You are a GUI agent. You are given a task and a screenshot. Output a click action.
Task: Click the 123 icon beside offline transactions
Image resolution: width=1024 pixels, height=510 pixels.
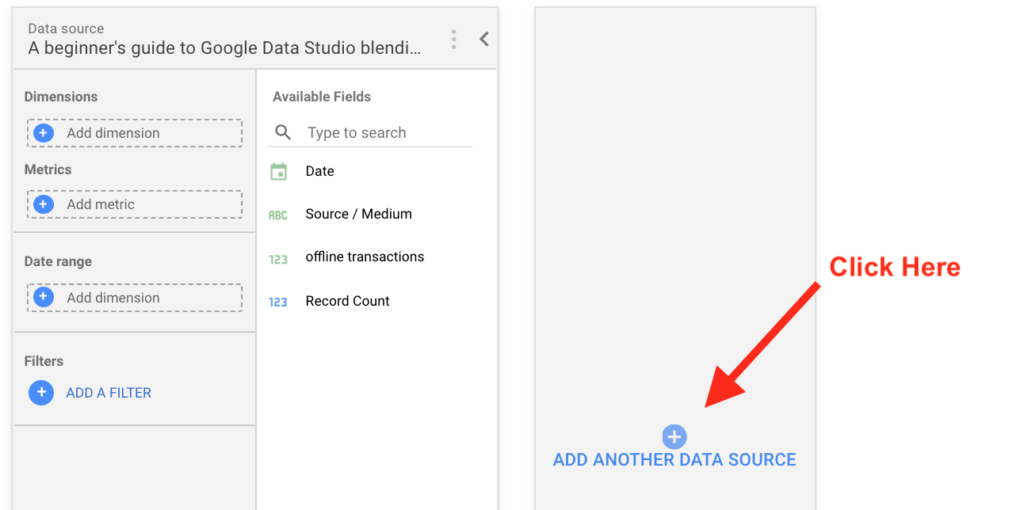[x=278, y=259]
